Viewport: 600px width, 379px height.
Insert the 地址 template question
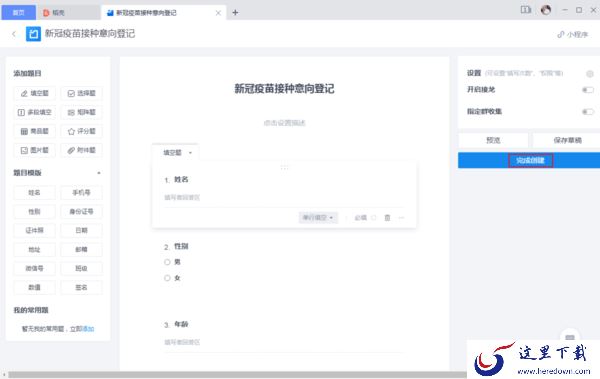(34, 250)
